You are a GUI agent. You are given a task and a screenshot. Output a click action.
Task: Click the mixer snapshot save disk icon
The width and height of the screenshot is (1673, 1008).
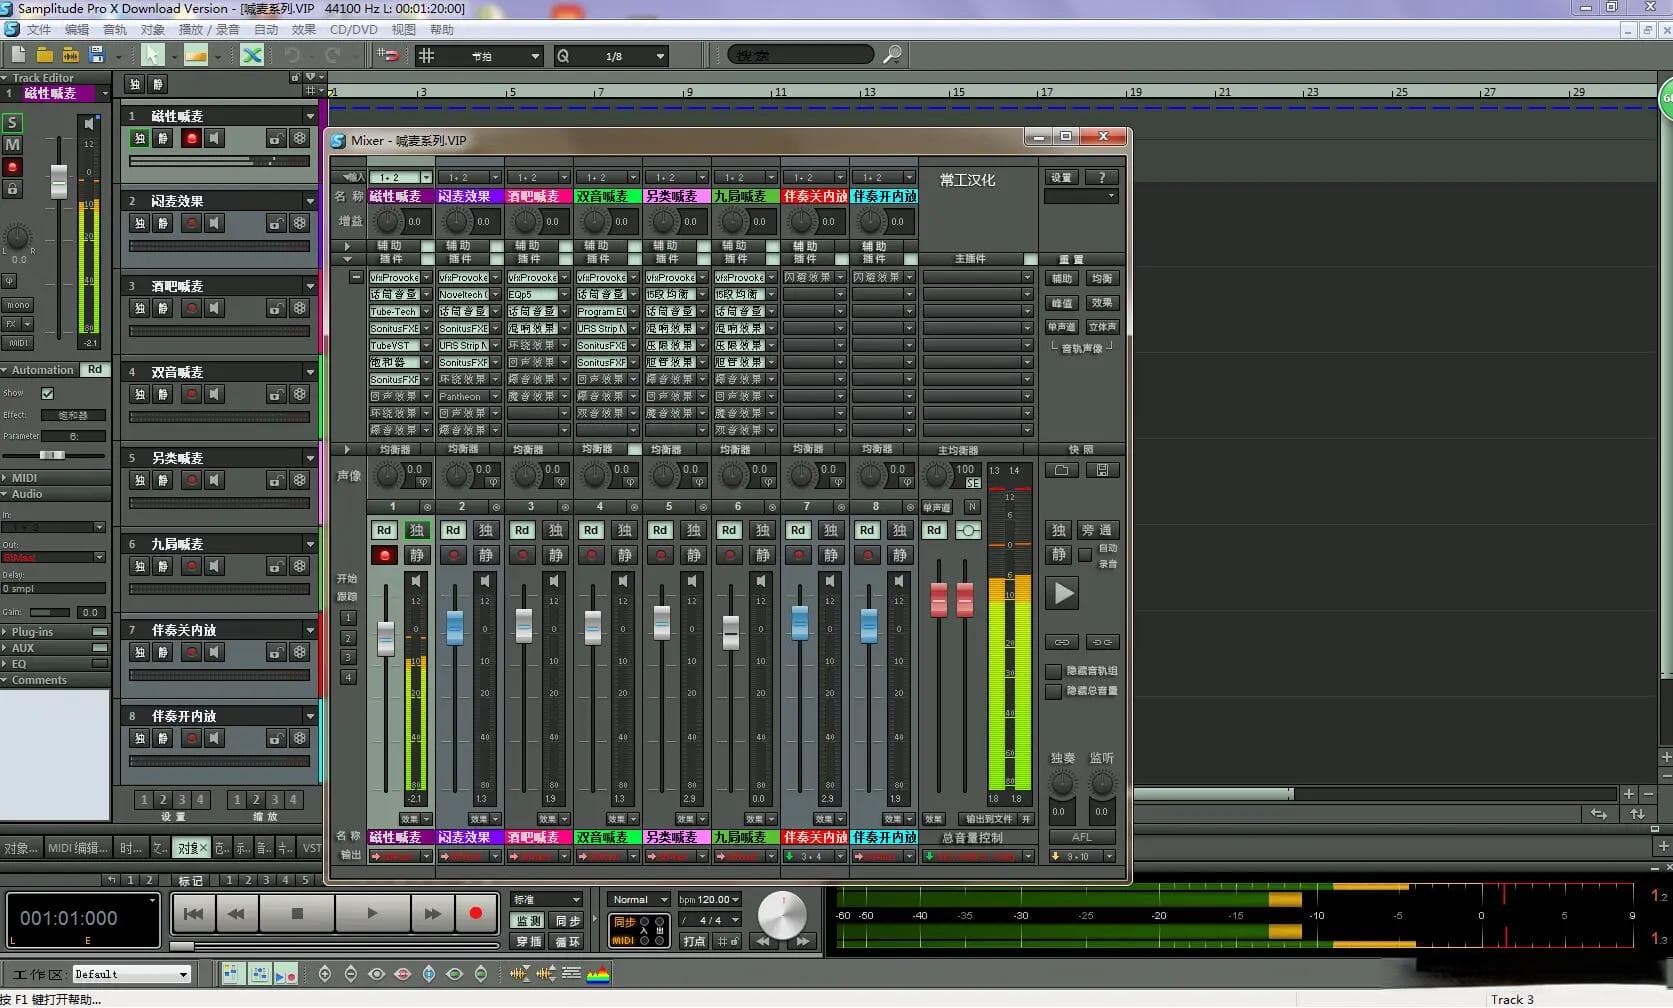point(1102,470)
